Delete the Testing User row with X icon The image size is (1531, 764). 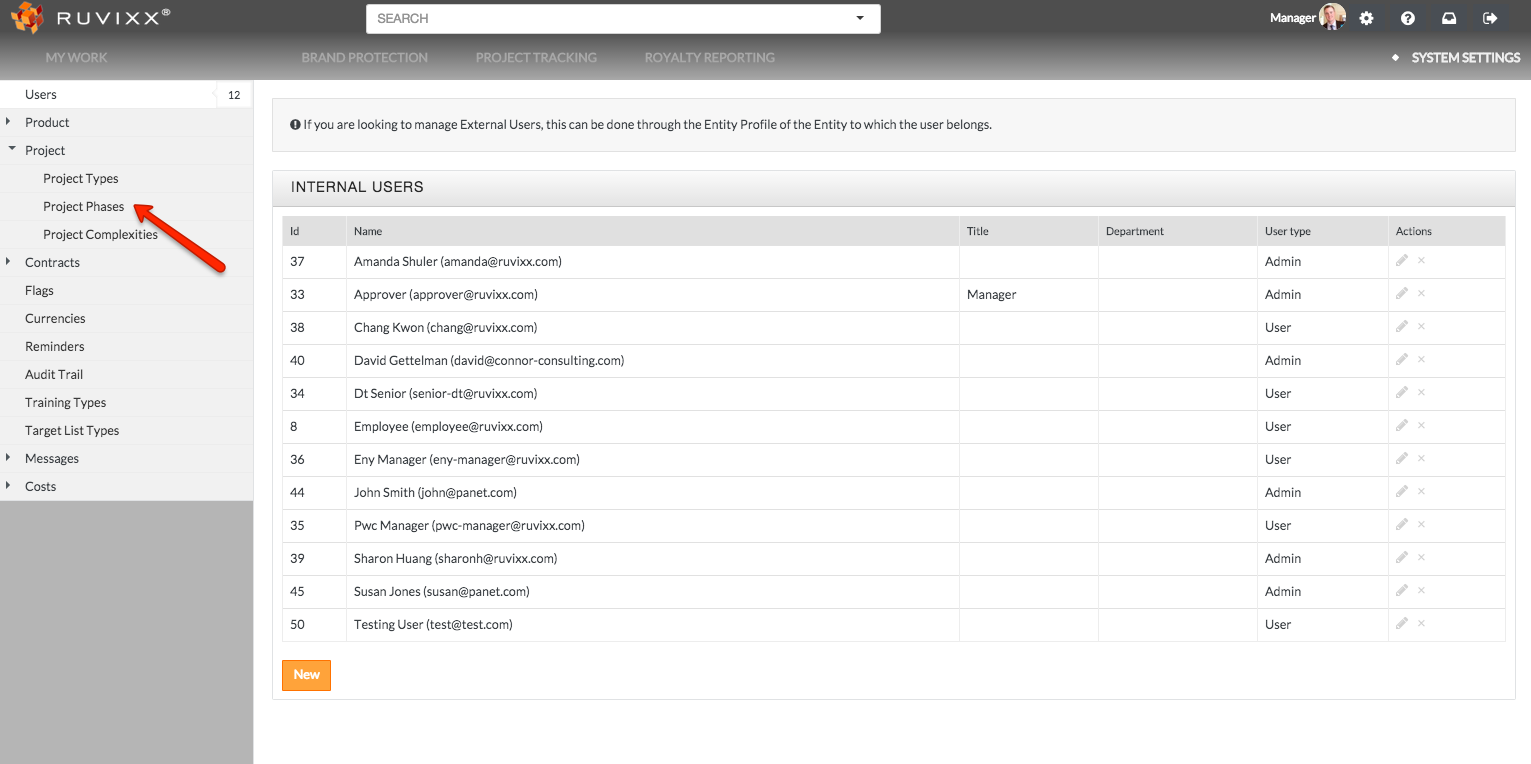[1421, 624]
